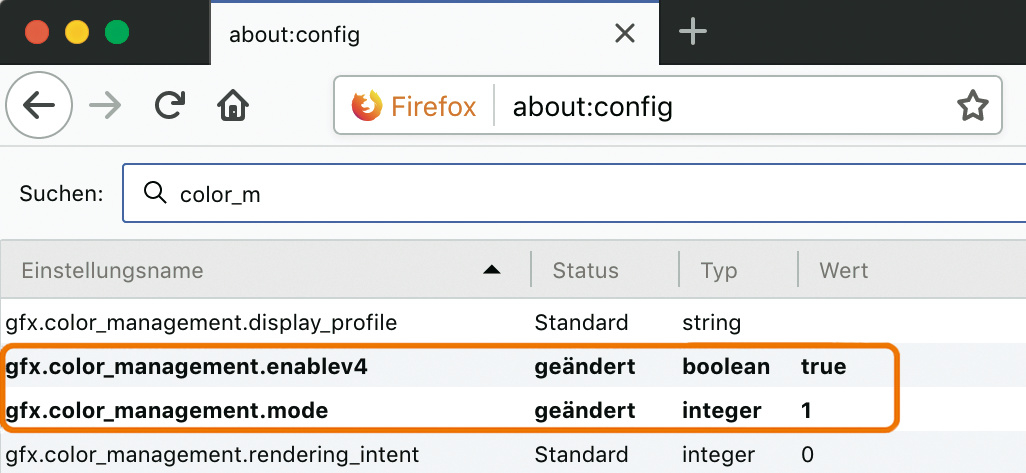1026x473 pixels.
Task: Click the back navigation arrow
Action: (39, 105)
